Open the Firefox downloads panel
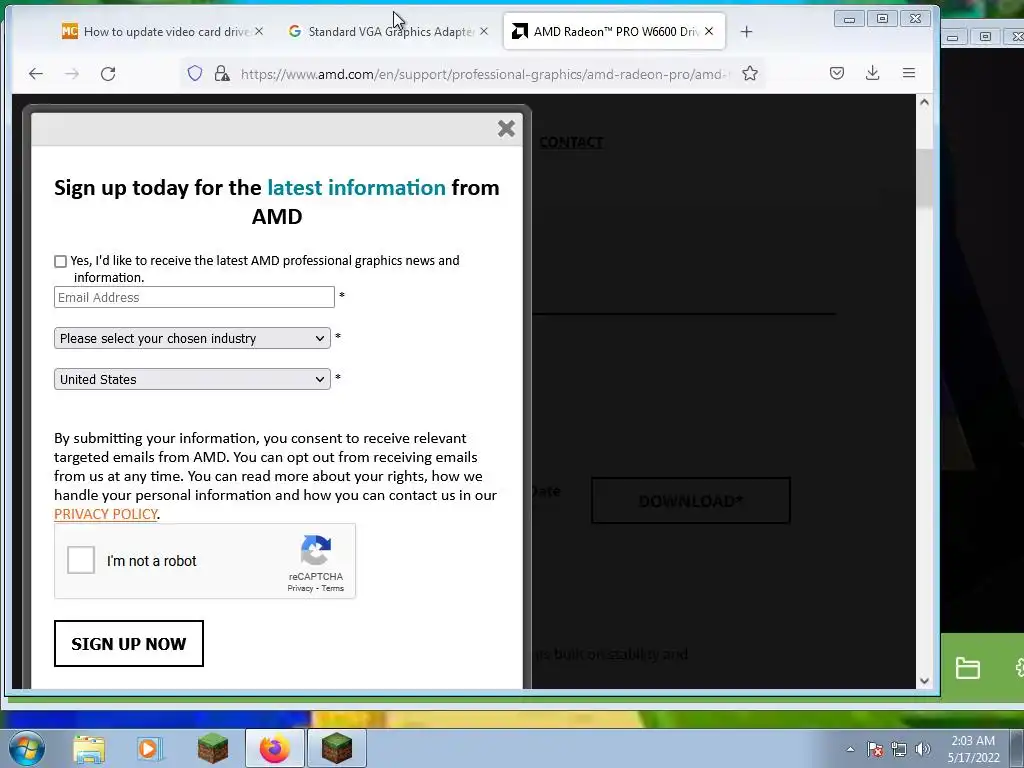The width and height of the screenshot is (1024, 768). [x=872, y=73]
